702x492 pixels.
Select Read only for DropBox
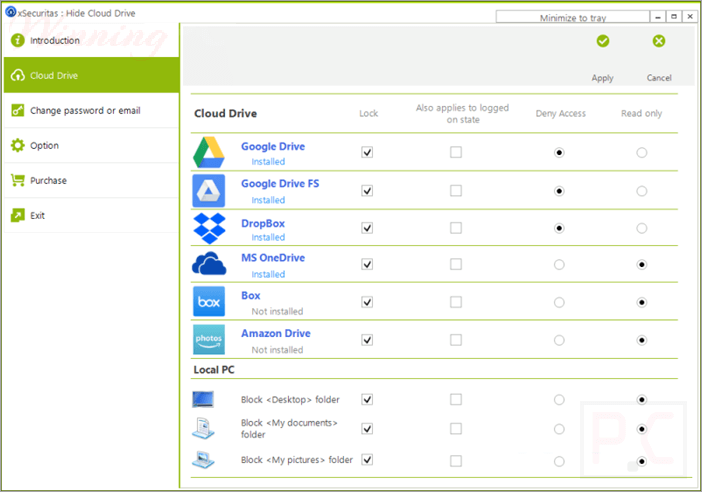click(642, 228)
